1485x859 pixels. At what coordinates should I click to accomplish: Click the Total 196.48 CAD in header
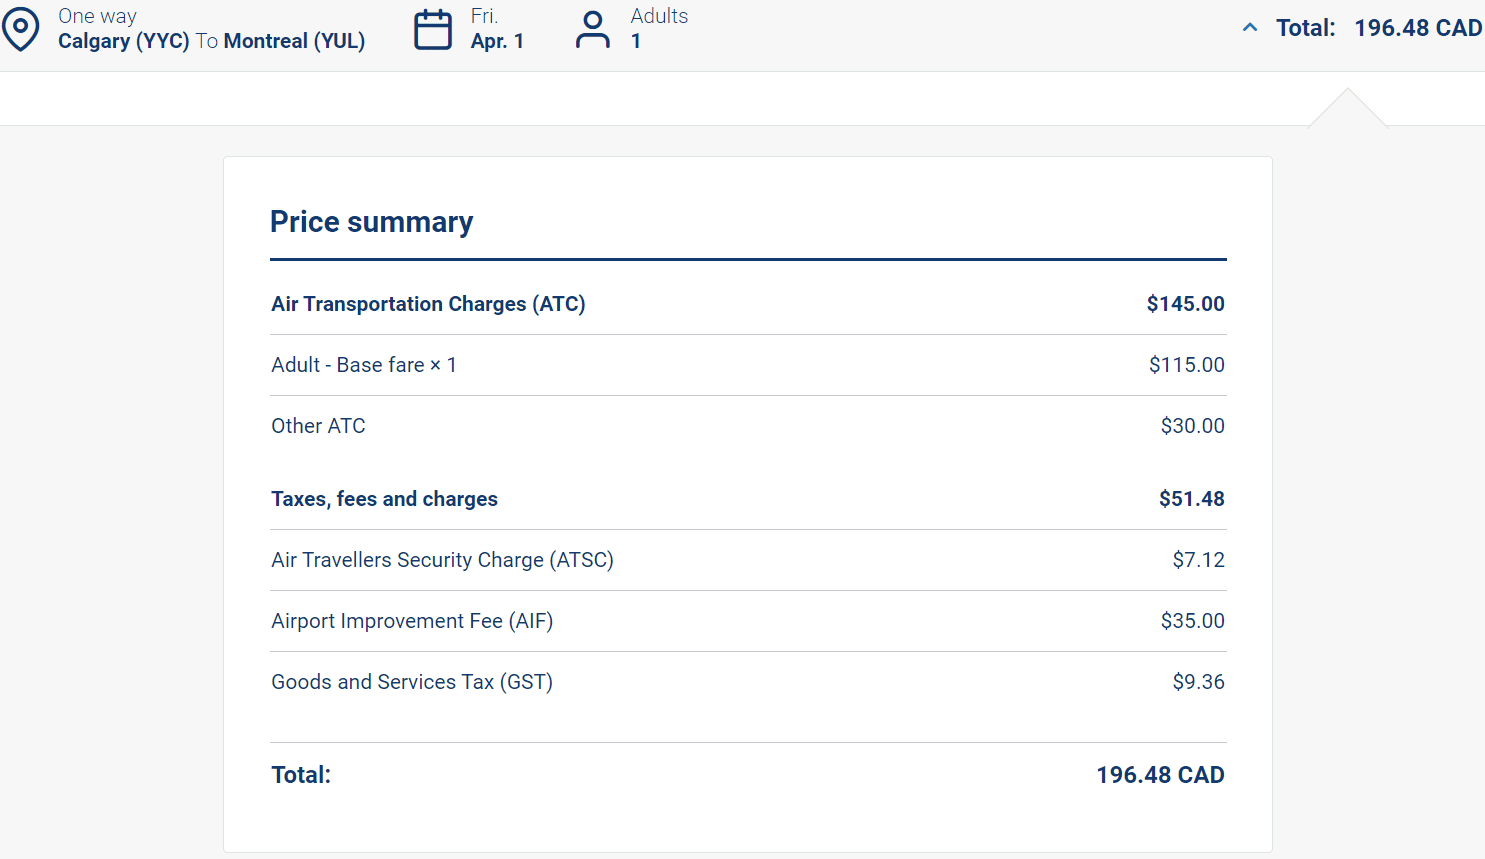[1378, 28]
